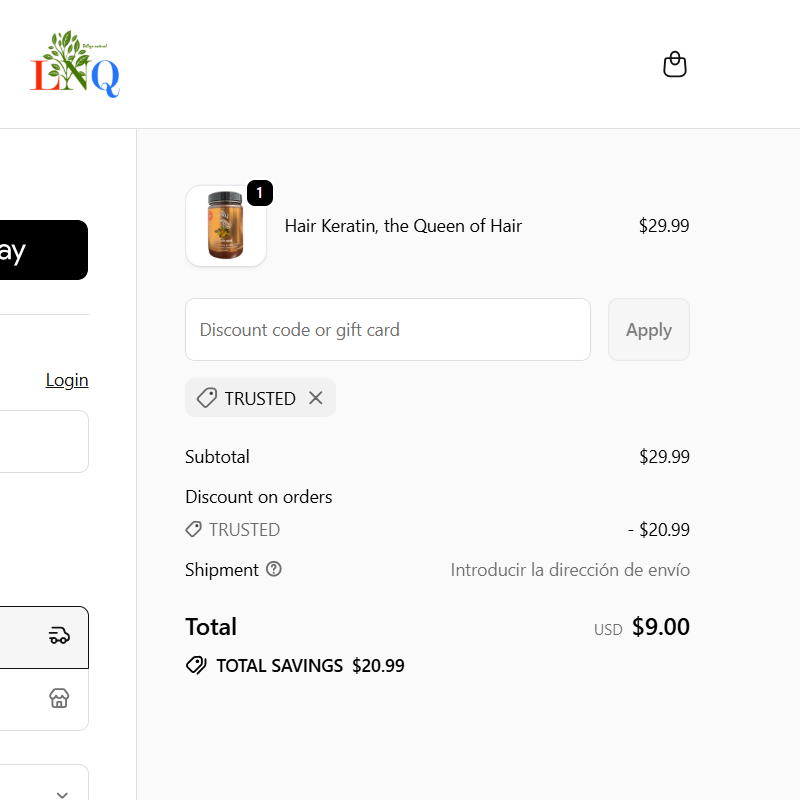This screenshot has width=800, height=800.
Task: Click the tag icon beside TOTAL SAVINGS
Action: pos(196,665)
